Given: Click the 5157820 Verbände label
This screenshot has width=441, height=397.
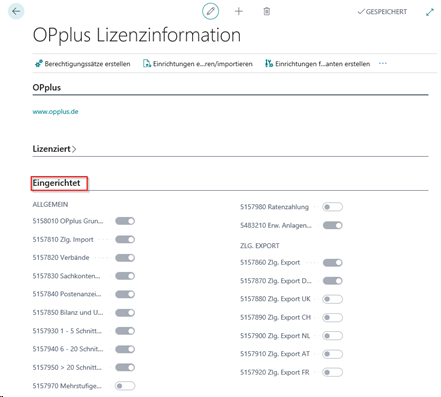Looking at the screenshot, I should point(61,258).
